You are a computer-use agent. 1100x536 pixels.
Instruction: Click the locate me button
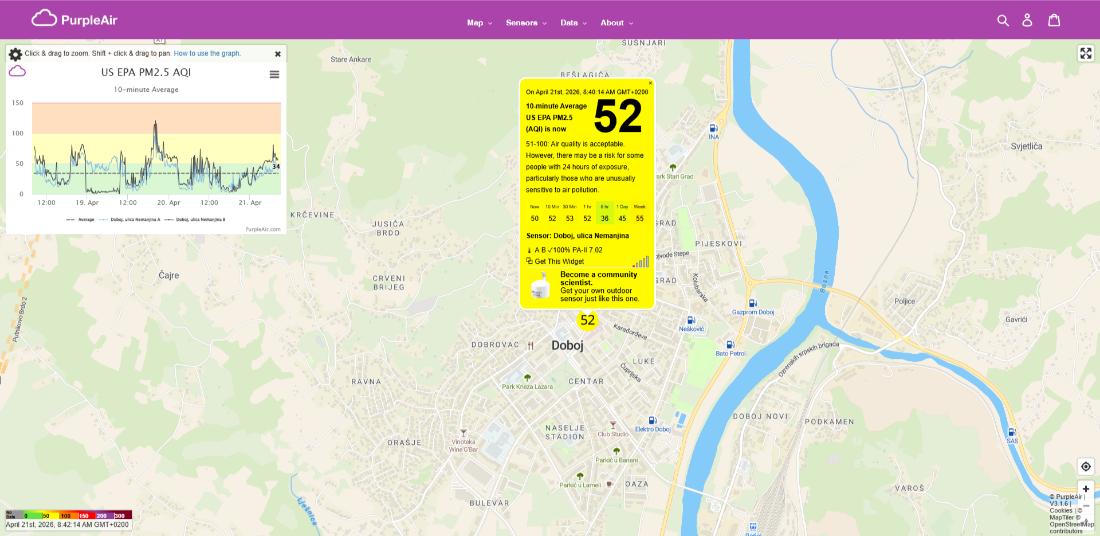[x=1085, y=467]
